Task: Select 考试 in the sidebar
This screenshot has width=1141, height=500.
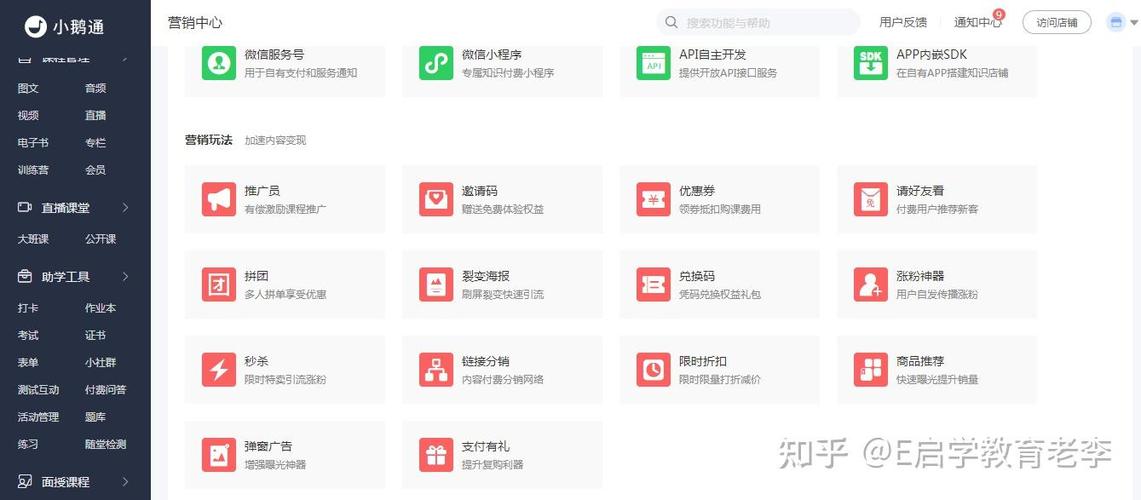Action: (28, 335)
